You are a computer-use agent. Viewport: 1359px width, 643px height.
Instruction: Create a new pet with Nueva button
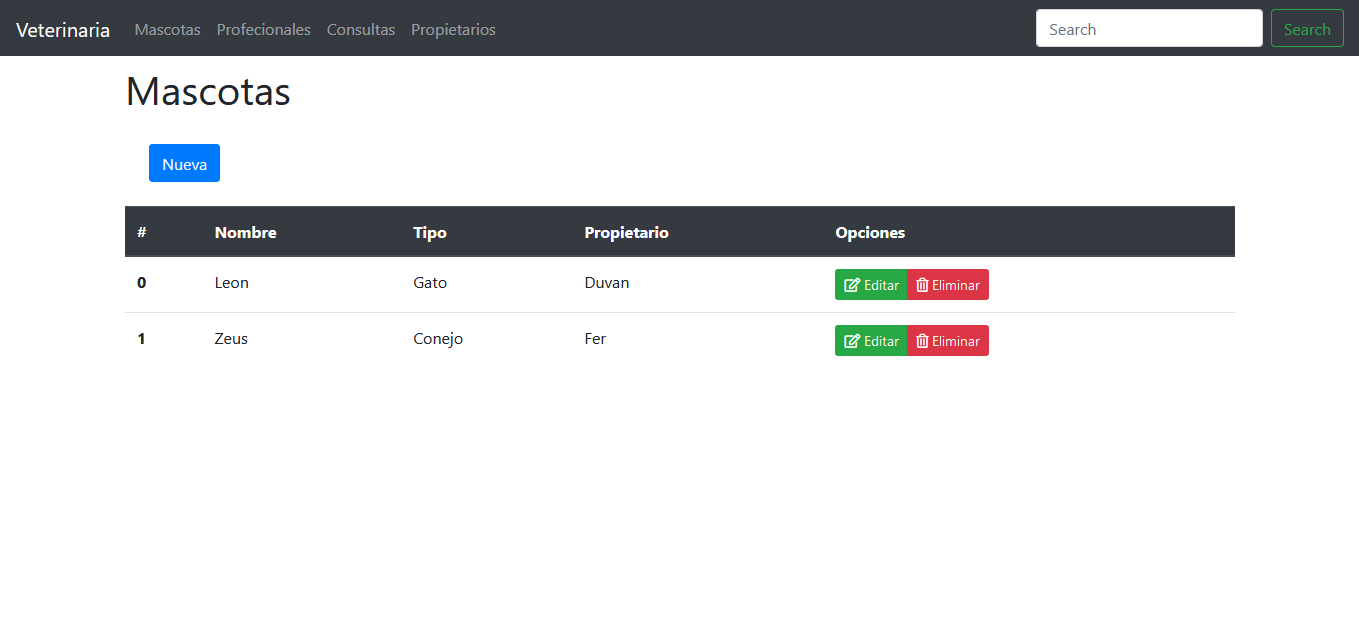(184, 163)
